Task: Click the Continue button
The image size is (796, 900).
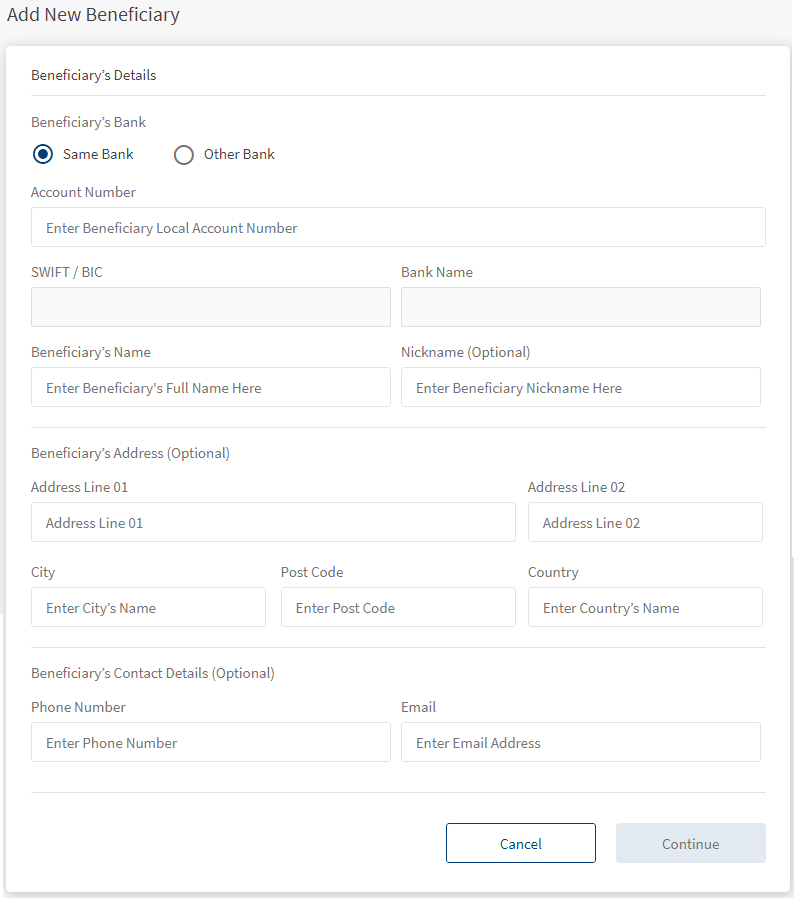Action: pyautogui.click(x=690, y=844)
